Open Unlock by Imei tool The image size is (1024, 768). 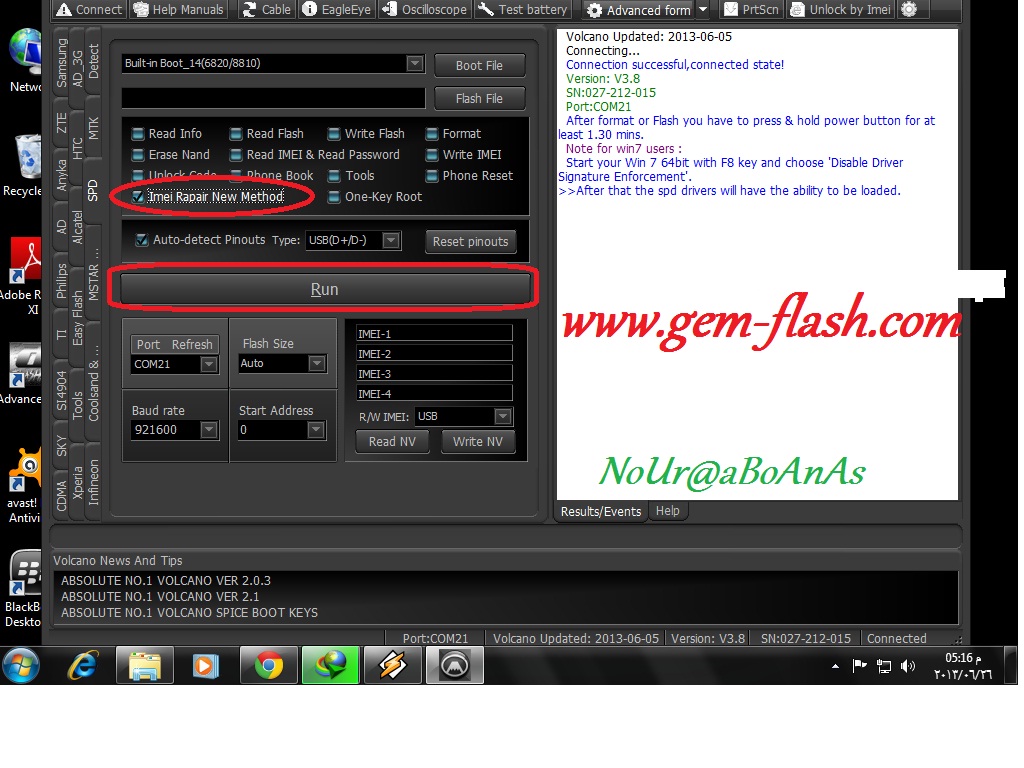coord(841,9)
